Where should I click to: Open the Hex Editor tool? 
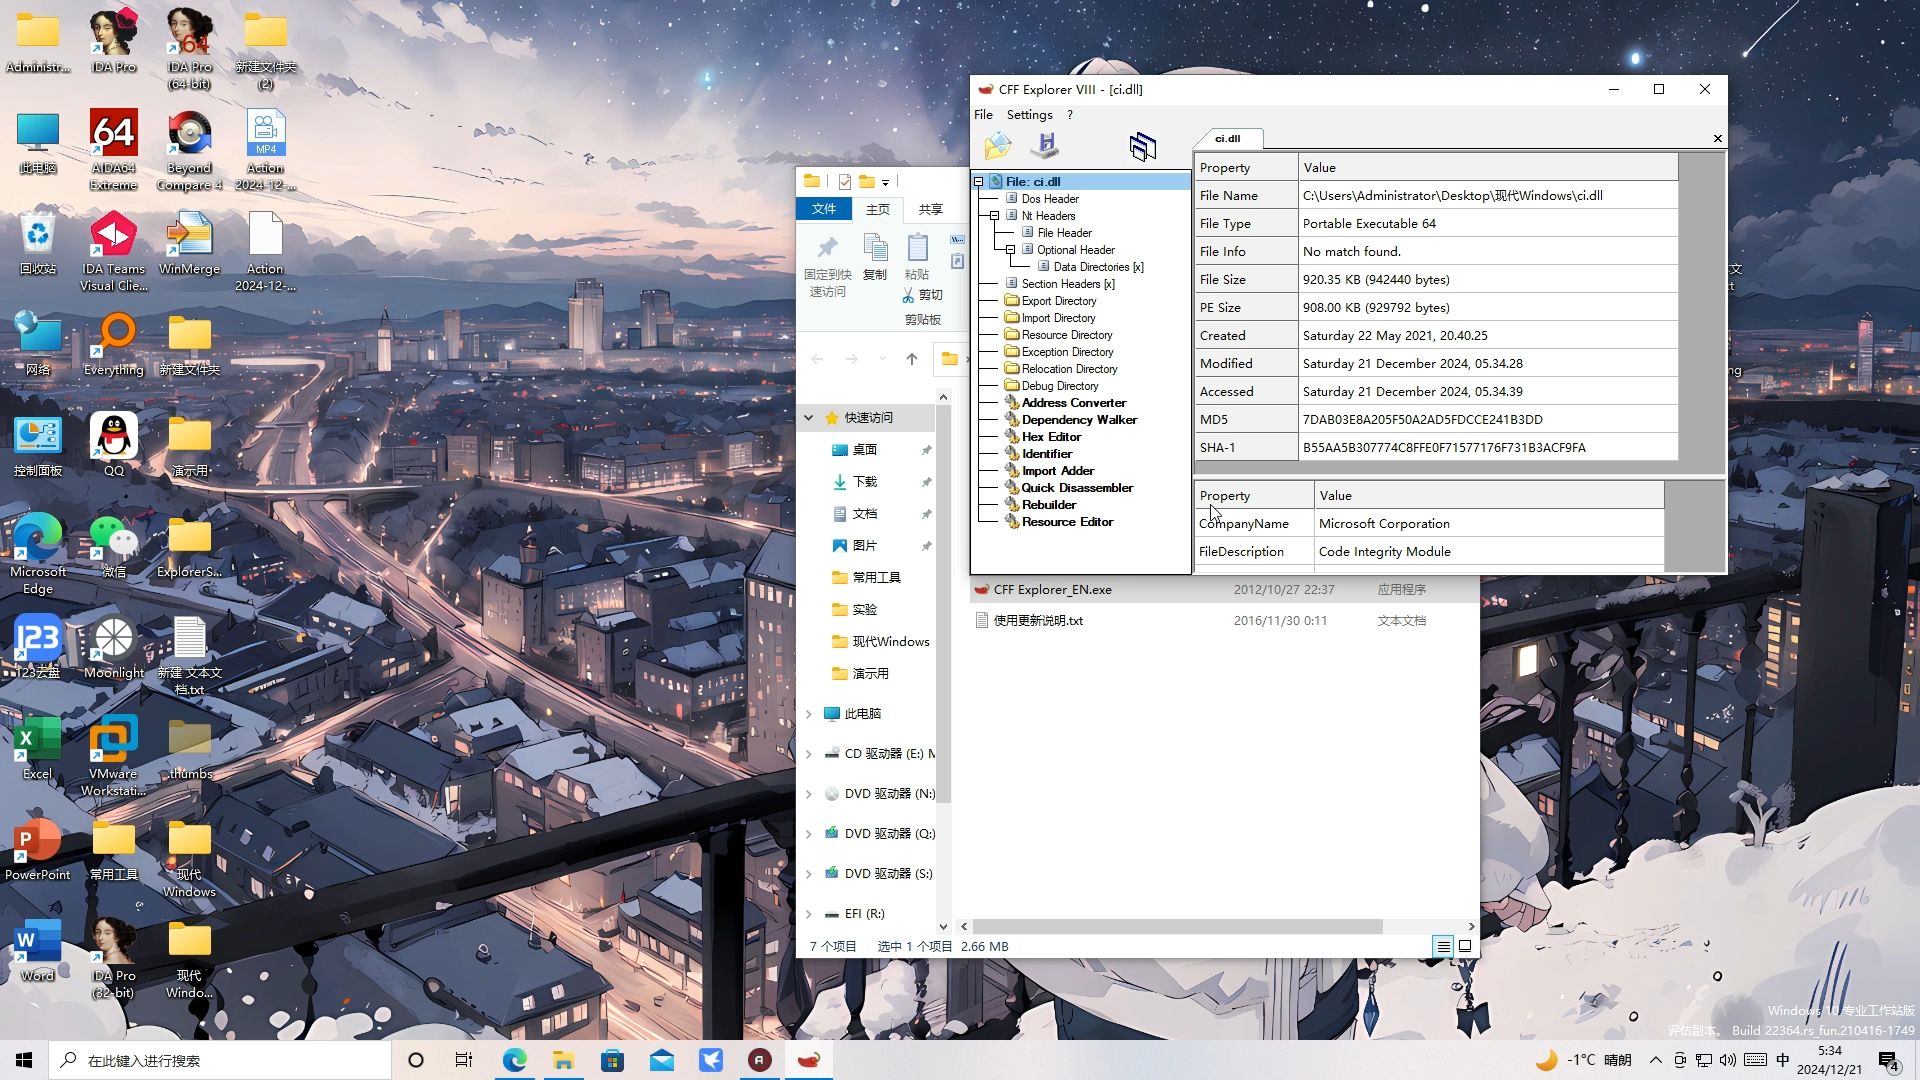[1050, 435]
